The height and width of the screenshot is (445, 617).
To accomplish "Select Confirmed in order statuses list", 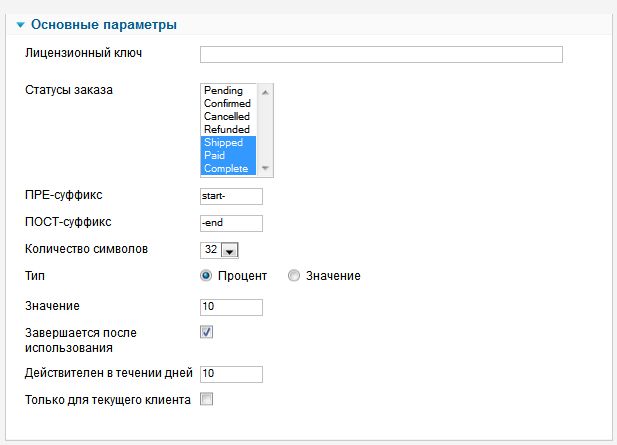I will point(226,104).
